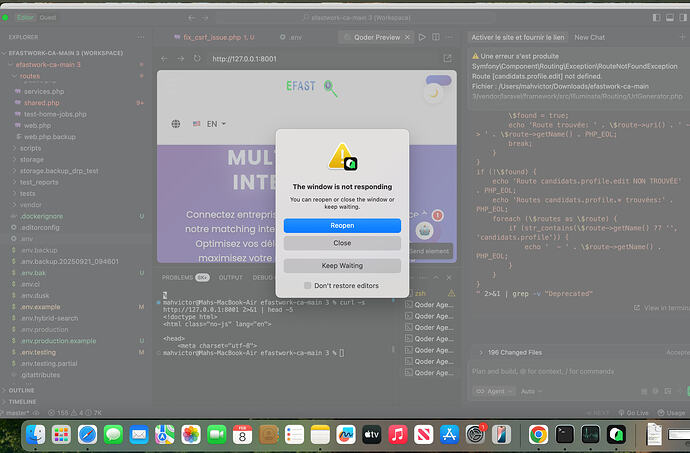Toggle the secondary sidebar layout icon
The width and height of the screenshot is (690, 453).
click(683, 18)
